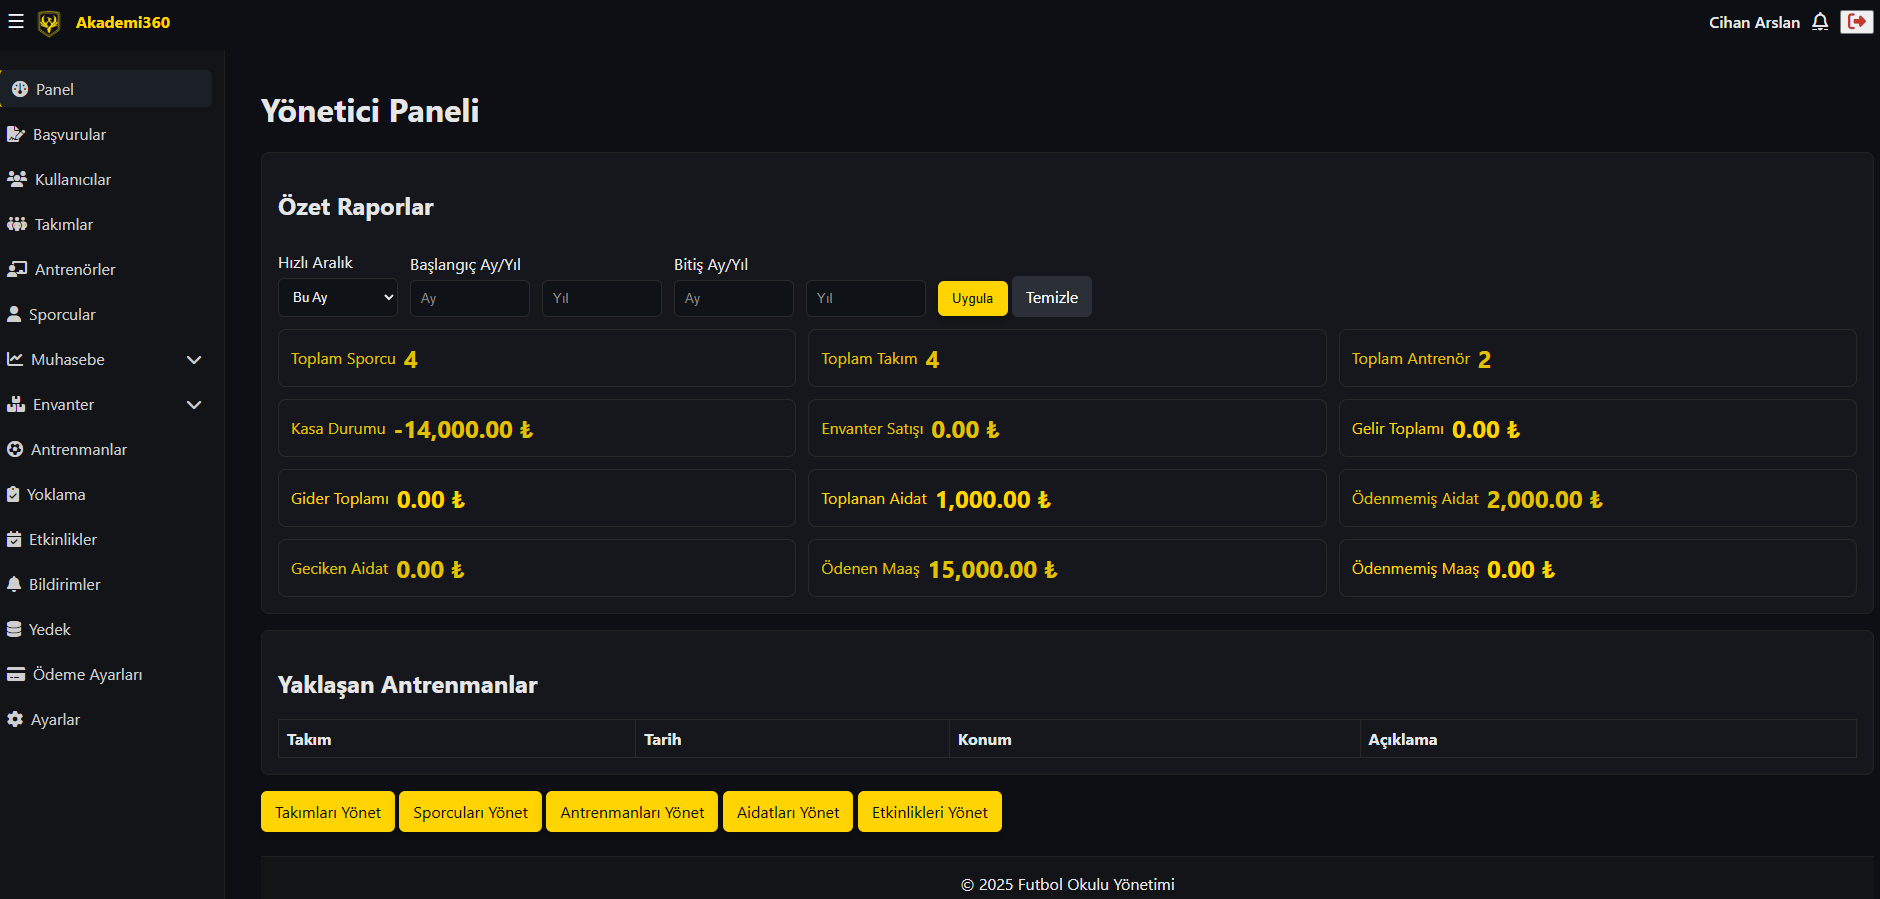The width and height of the screenshot is (1880, 899).
Task: Click the Akademi360 shield logo
Action: tap(49, 23)
